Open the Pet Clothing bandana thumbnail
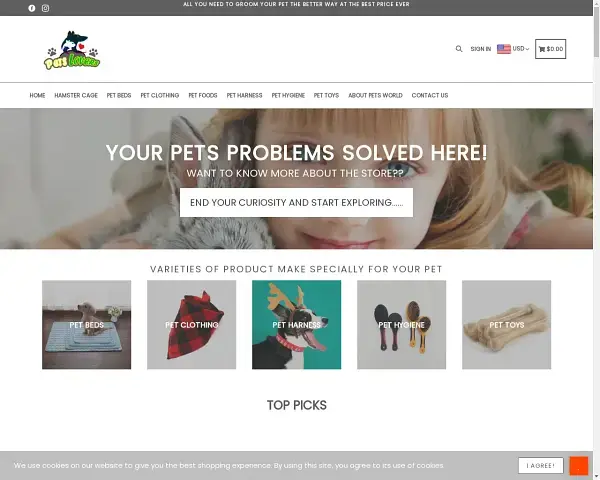 point(191,325)
